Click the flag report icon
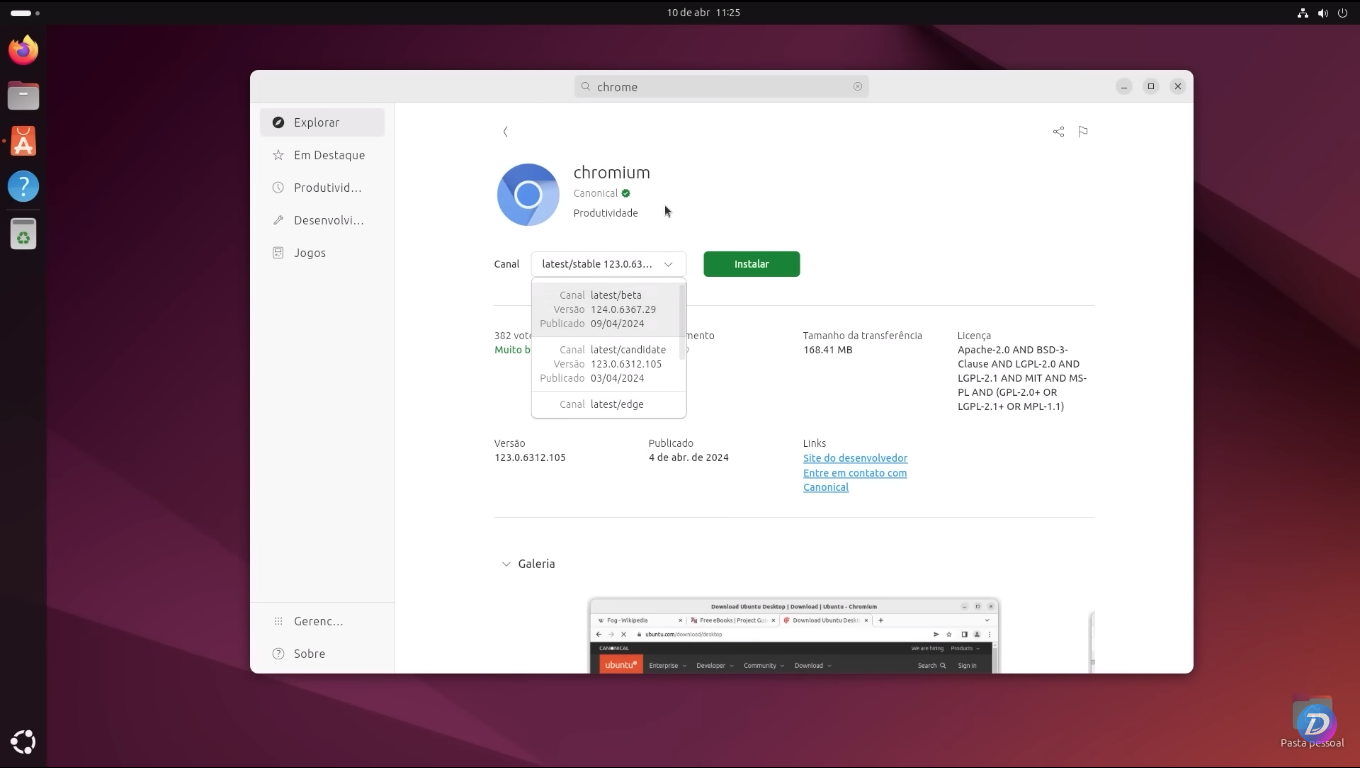The image size is (1360, 768). [x=1083, y=131]
